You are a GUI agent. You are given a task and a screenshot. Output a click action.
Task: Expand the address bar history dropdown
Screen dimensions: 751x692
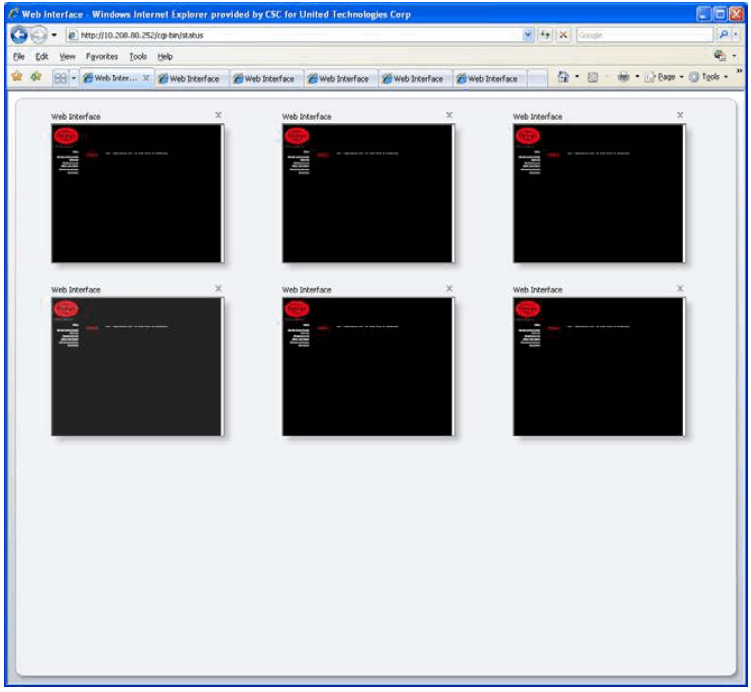click(528, 35)
